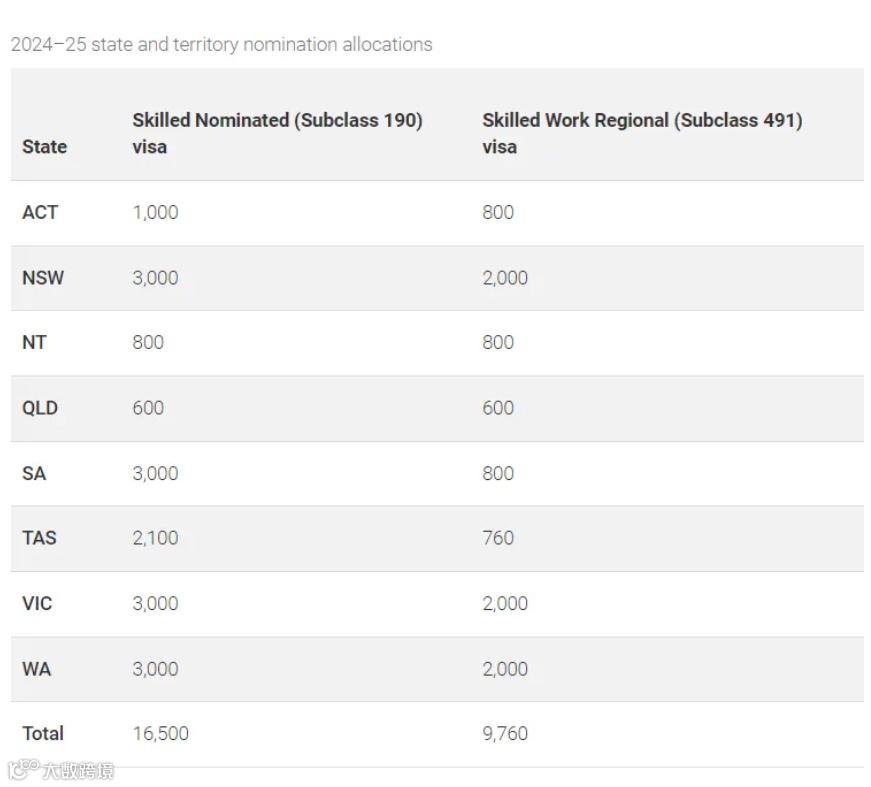Click the table caption about 2024–25 nomination allocations
The width and height of the screenshot is (871, 787).
pos(221,44)
